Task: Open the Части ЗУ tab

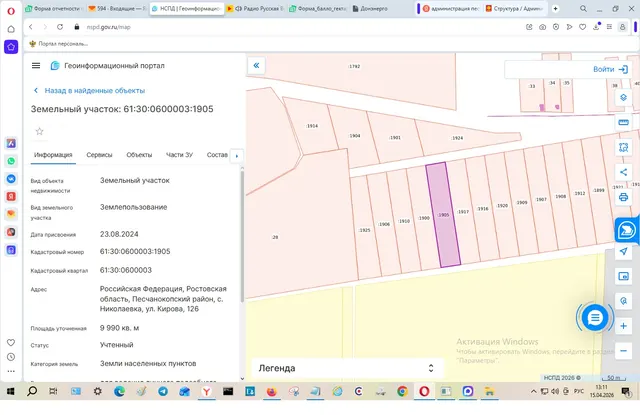Action: [179, 155]
